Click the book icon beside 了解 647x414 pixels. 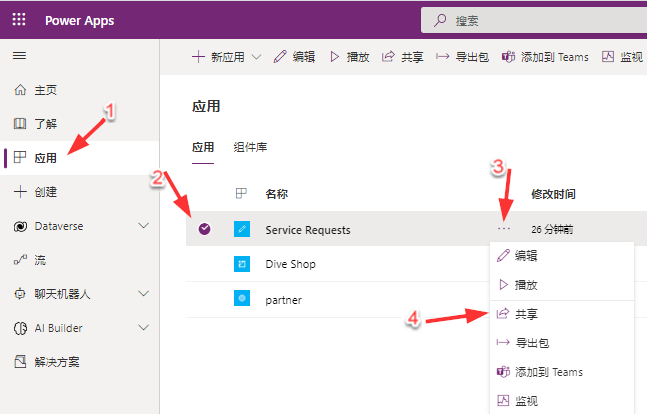[20, 123]
